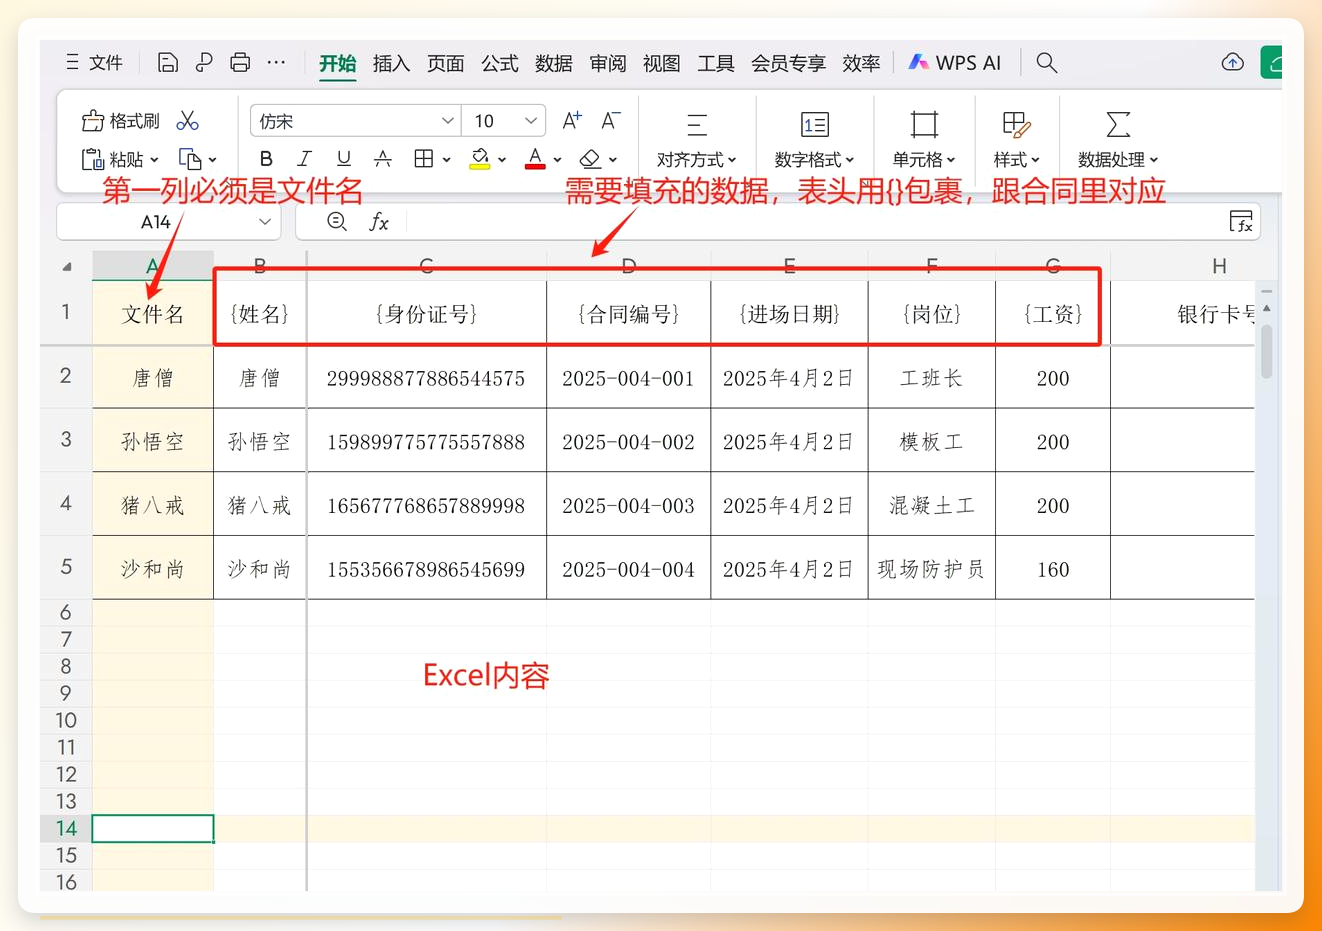Click the select-all corner triangle
This screenshot has height=931, width=1322.
pyautogui.click(x=67, y=267)
